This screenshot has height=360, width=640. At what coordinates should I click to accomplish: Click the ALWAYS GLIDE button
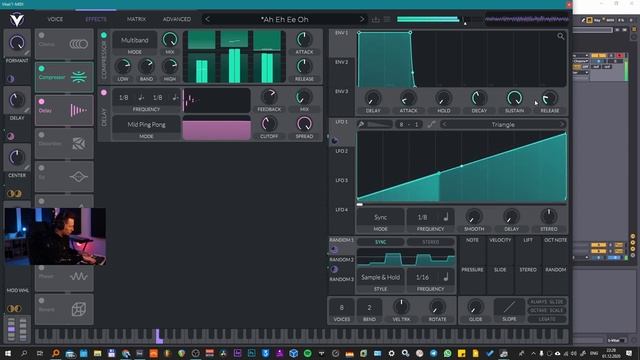point(547,302)
